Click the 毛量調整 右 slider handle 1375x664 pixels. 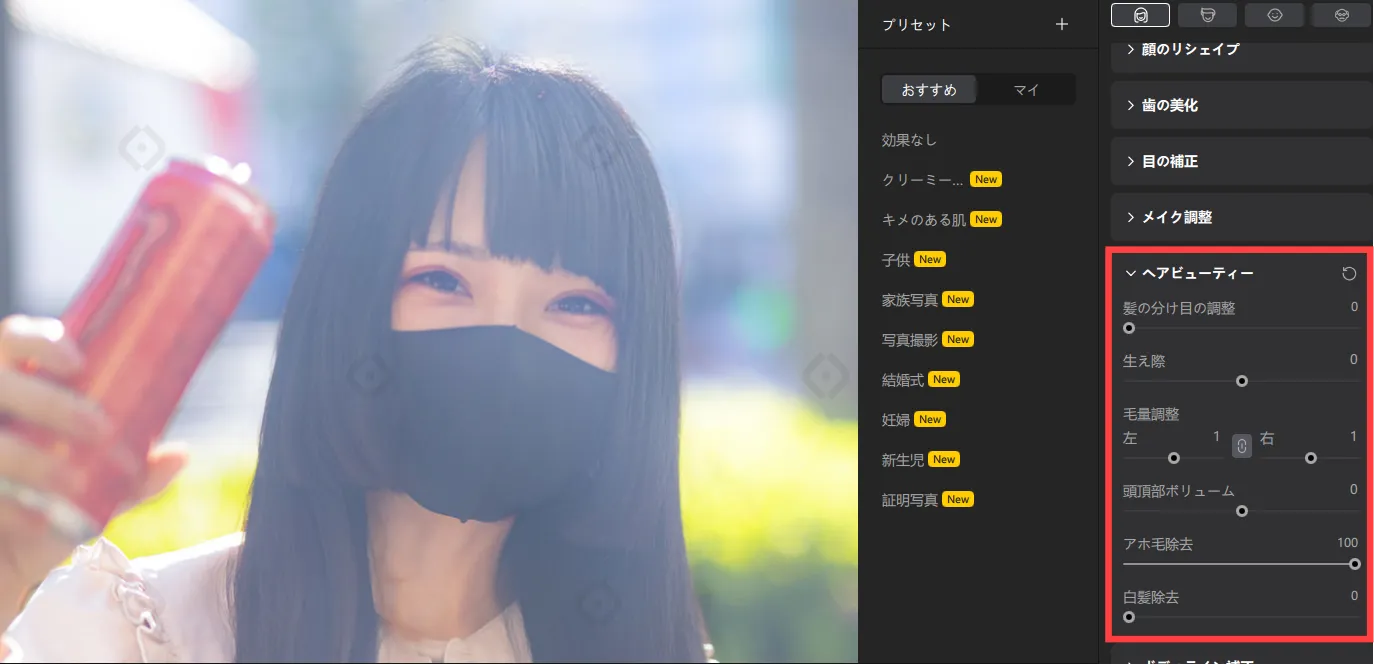point(1311,458)
